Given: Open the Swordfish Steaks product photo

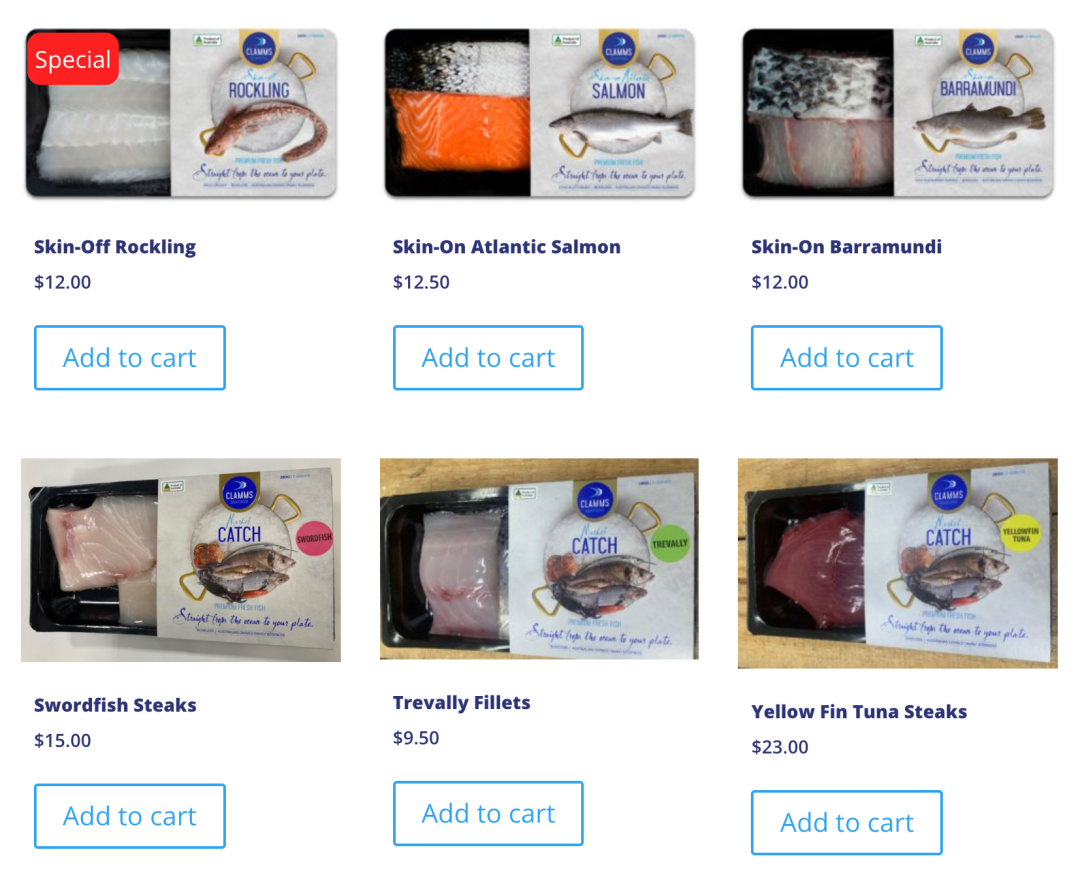Looking at the screenshot, I should click(x=181, y=560).
